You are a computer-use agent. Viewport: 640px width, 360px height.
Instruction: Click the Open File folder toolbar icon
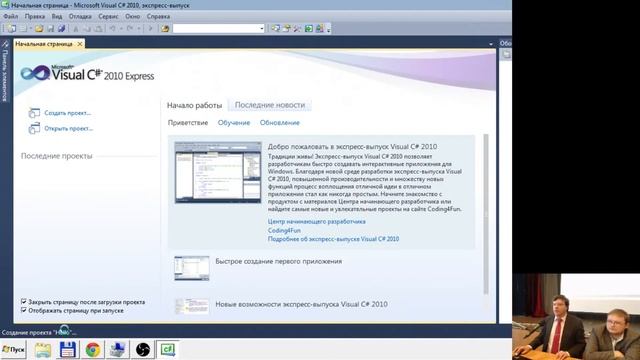click(x=39, y=29)
